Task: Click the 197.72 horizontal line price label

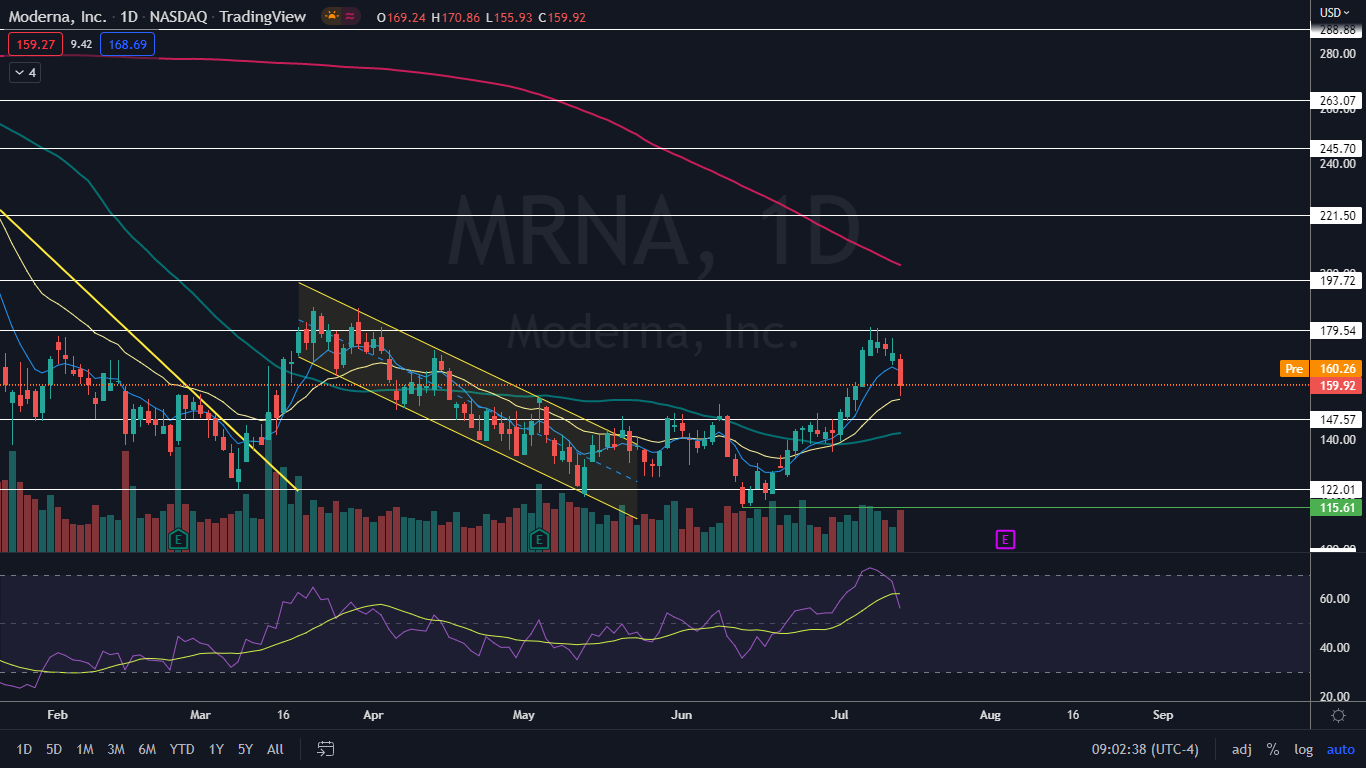Action: tap(1337, 281)
